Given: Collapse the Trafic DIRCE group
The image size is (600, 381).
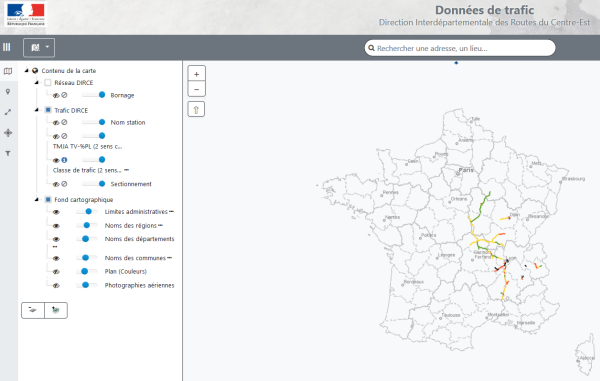Looking at the screenshot, I should [x=37, y=110].
